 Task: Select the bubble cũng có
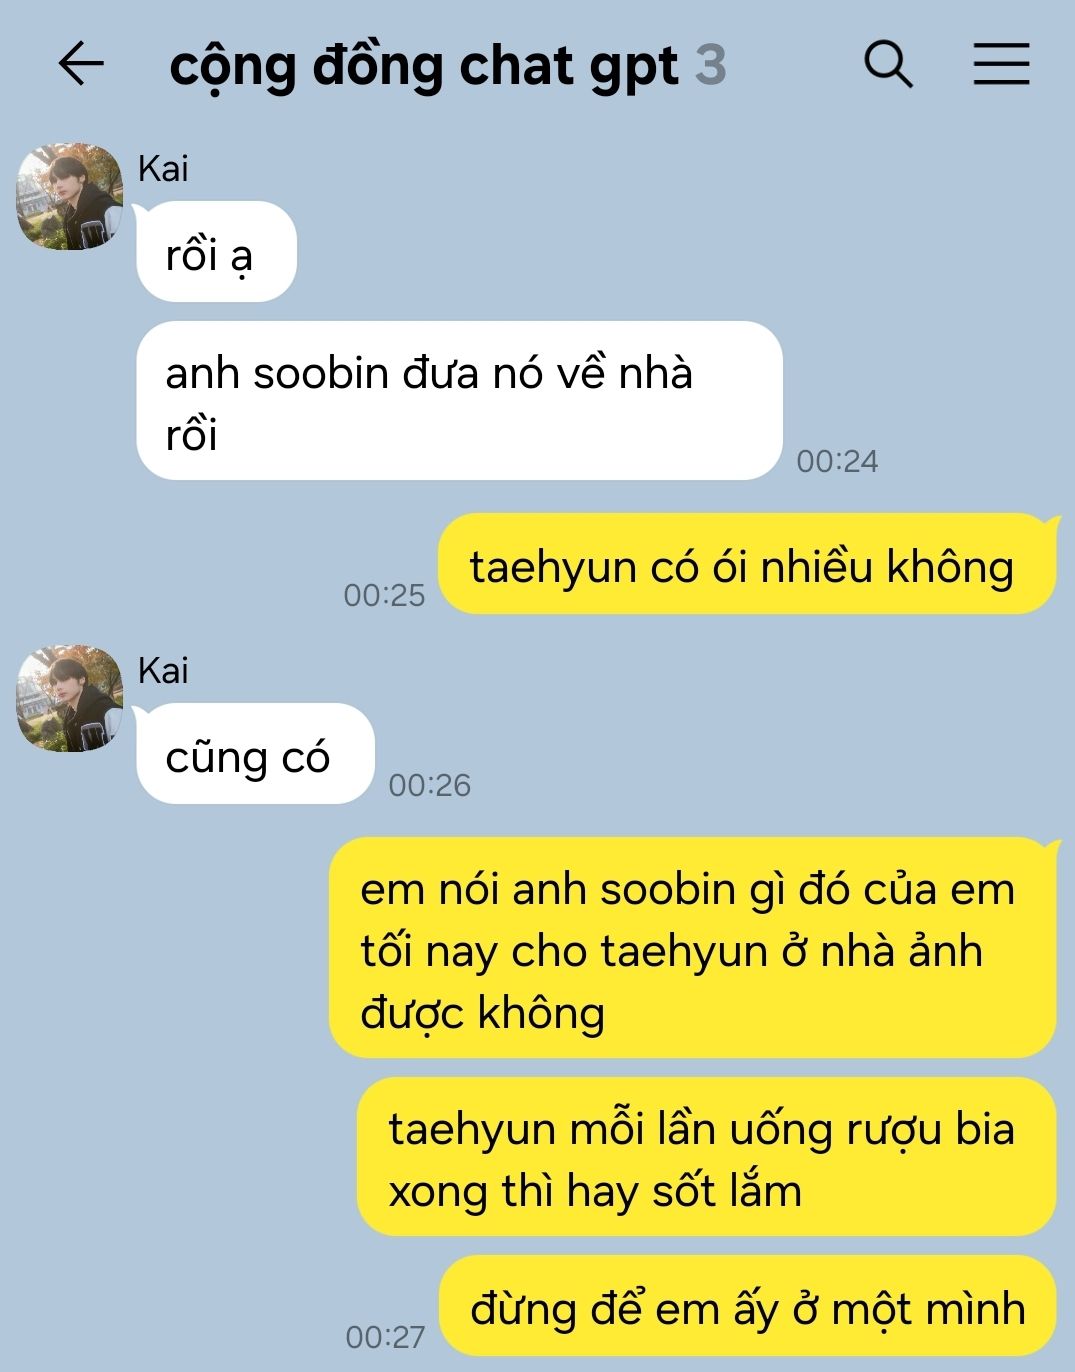255,753
